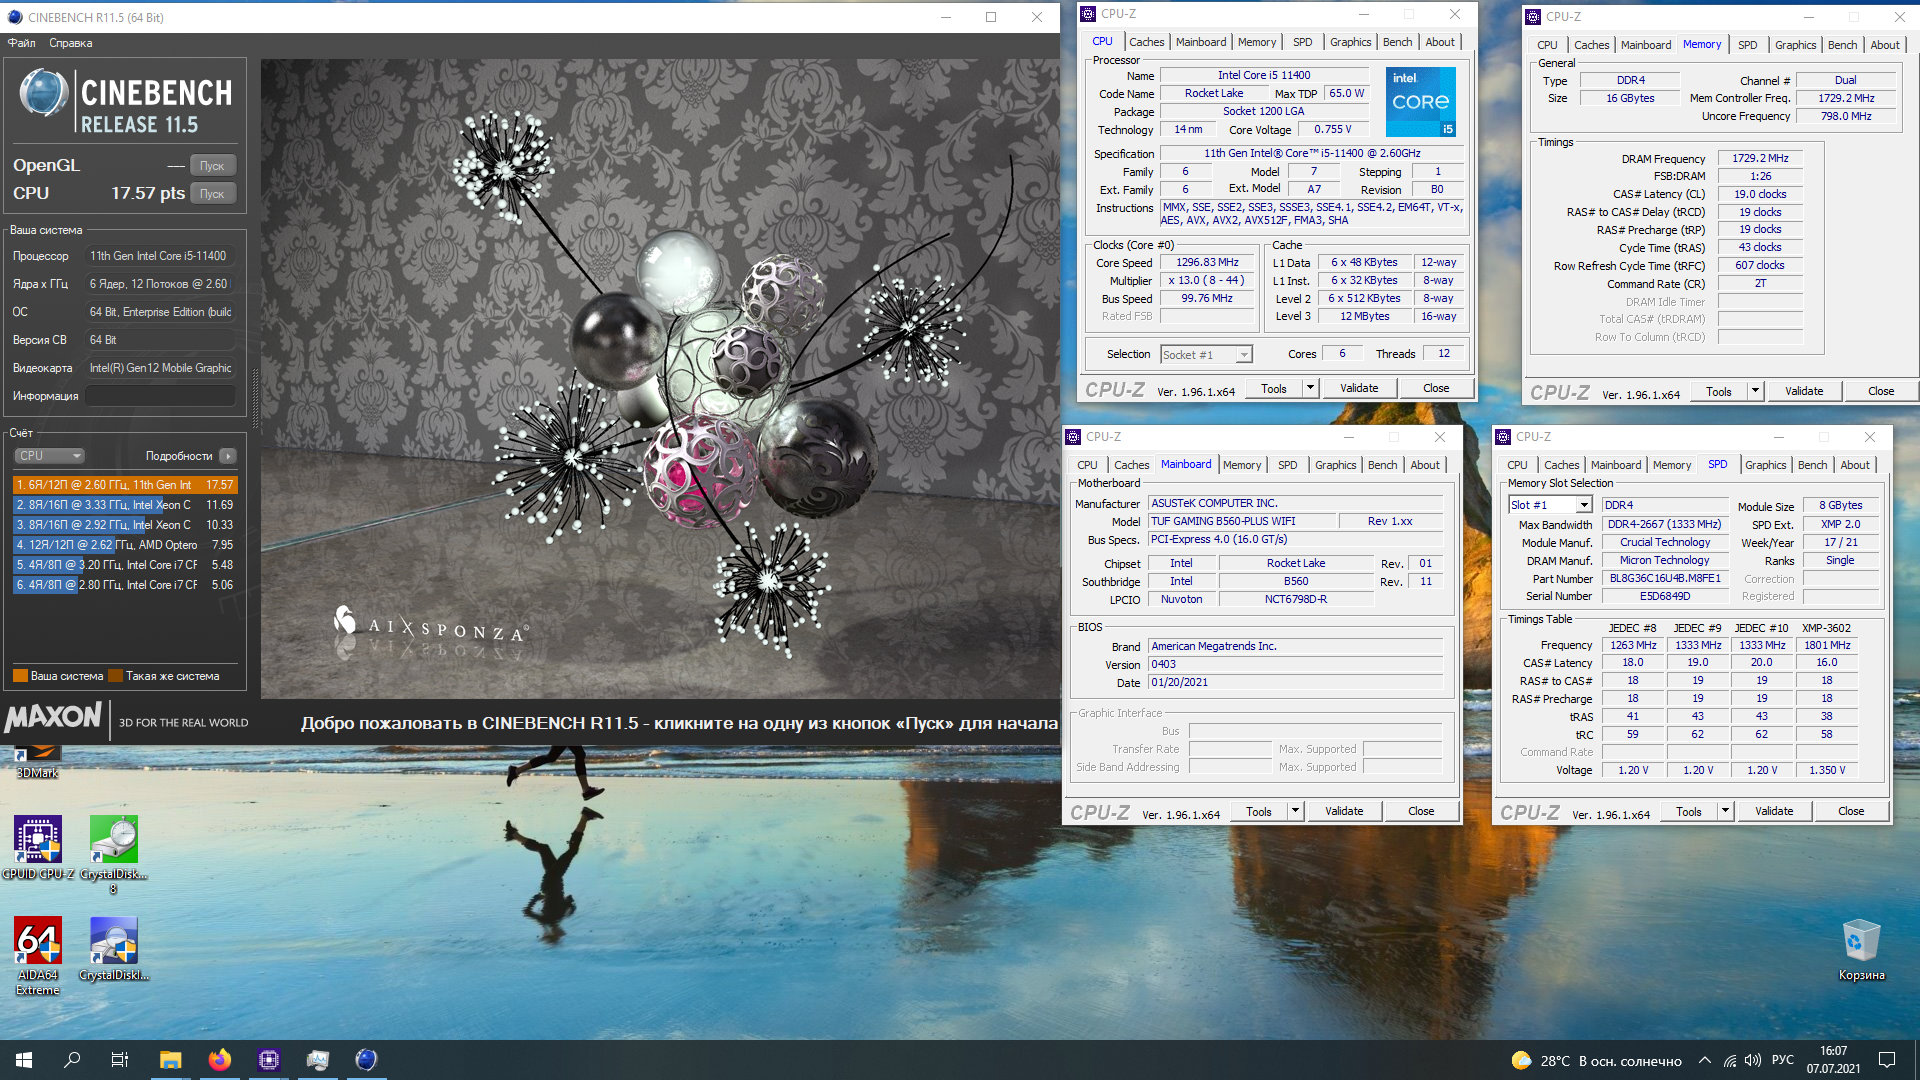
Task: Click the Cinebench globe logo
Action: point(44,93)
